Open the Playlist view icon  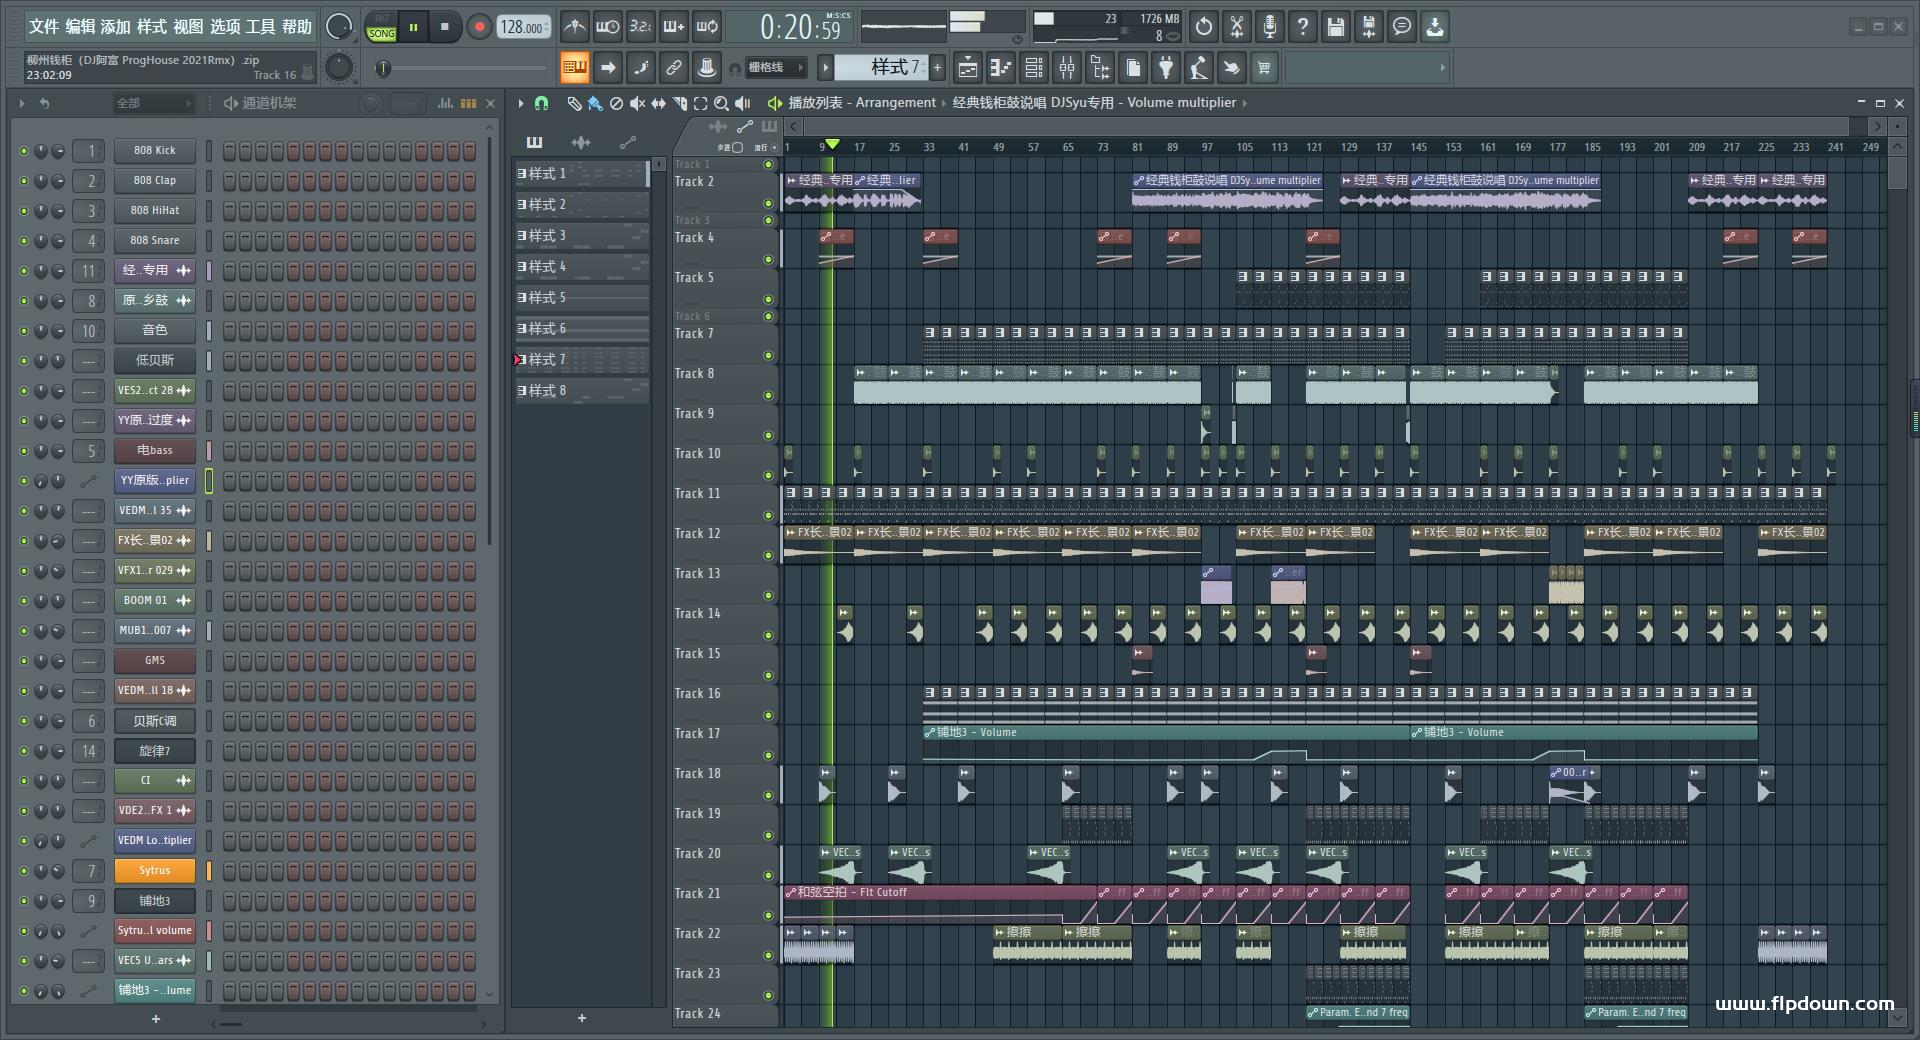(x=967, y=68)
